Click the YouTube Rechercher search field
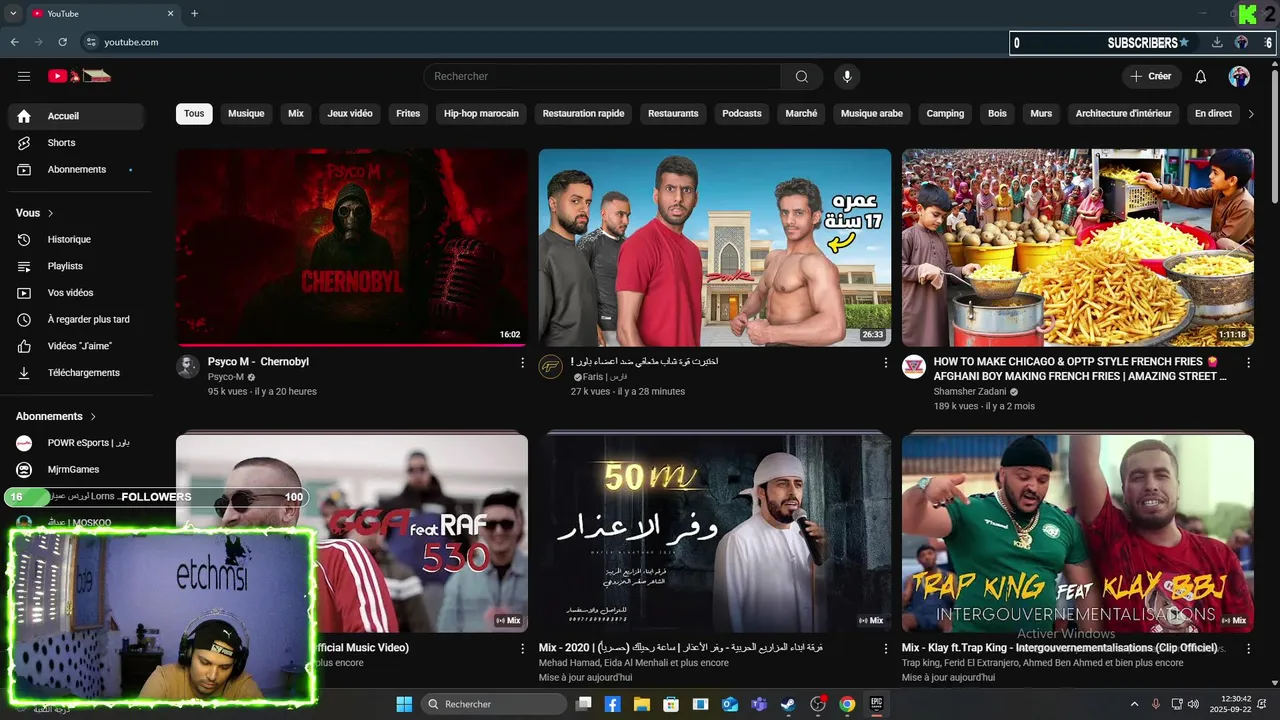 (603, 76)
